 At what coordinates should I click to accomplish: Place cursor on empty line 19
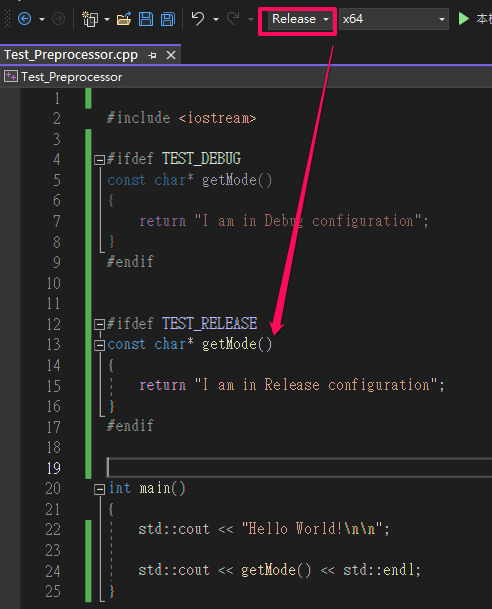pyautogui.click(x=299, y=468)
